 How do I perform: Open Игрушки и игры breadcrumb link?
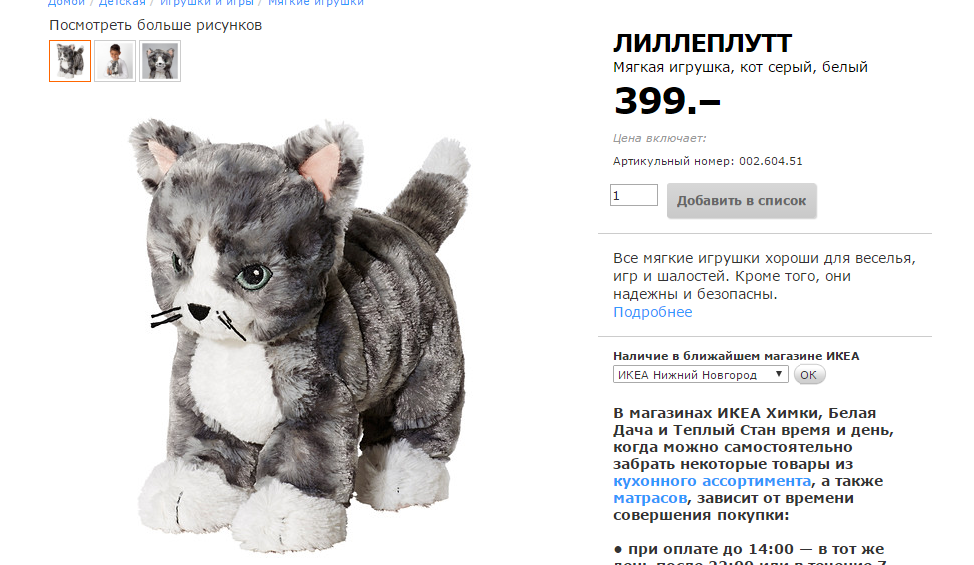pyautogui.click(x=207, y=3)
